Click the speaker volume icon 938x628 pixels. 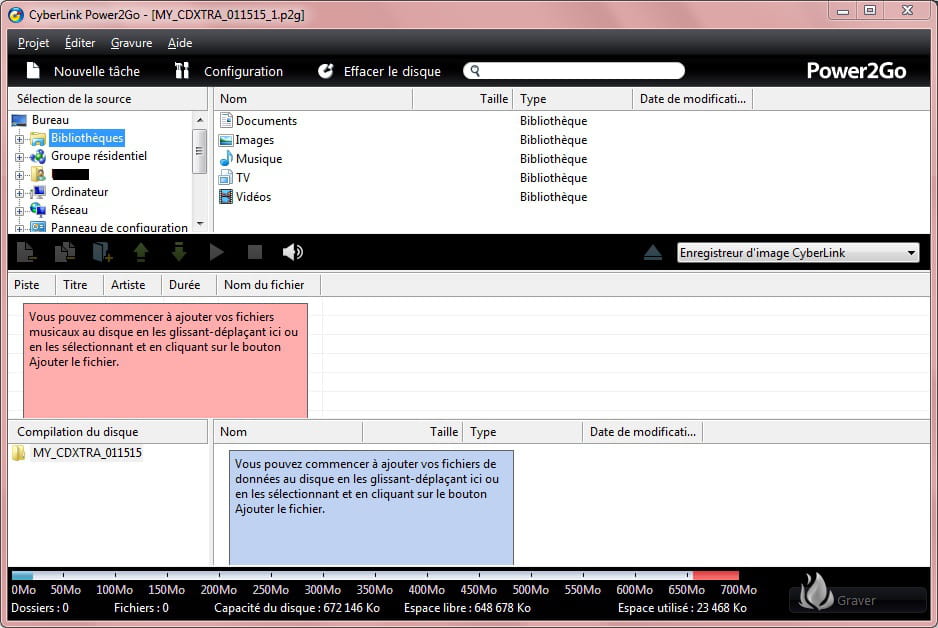292,252
